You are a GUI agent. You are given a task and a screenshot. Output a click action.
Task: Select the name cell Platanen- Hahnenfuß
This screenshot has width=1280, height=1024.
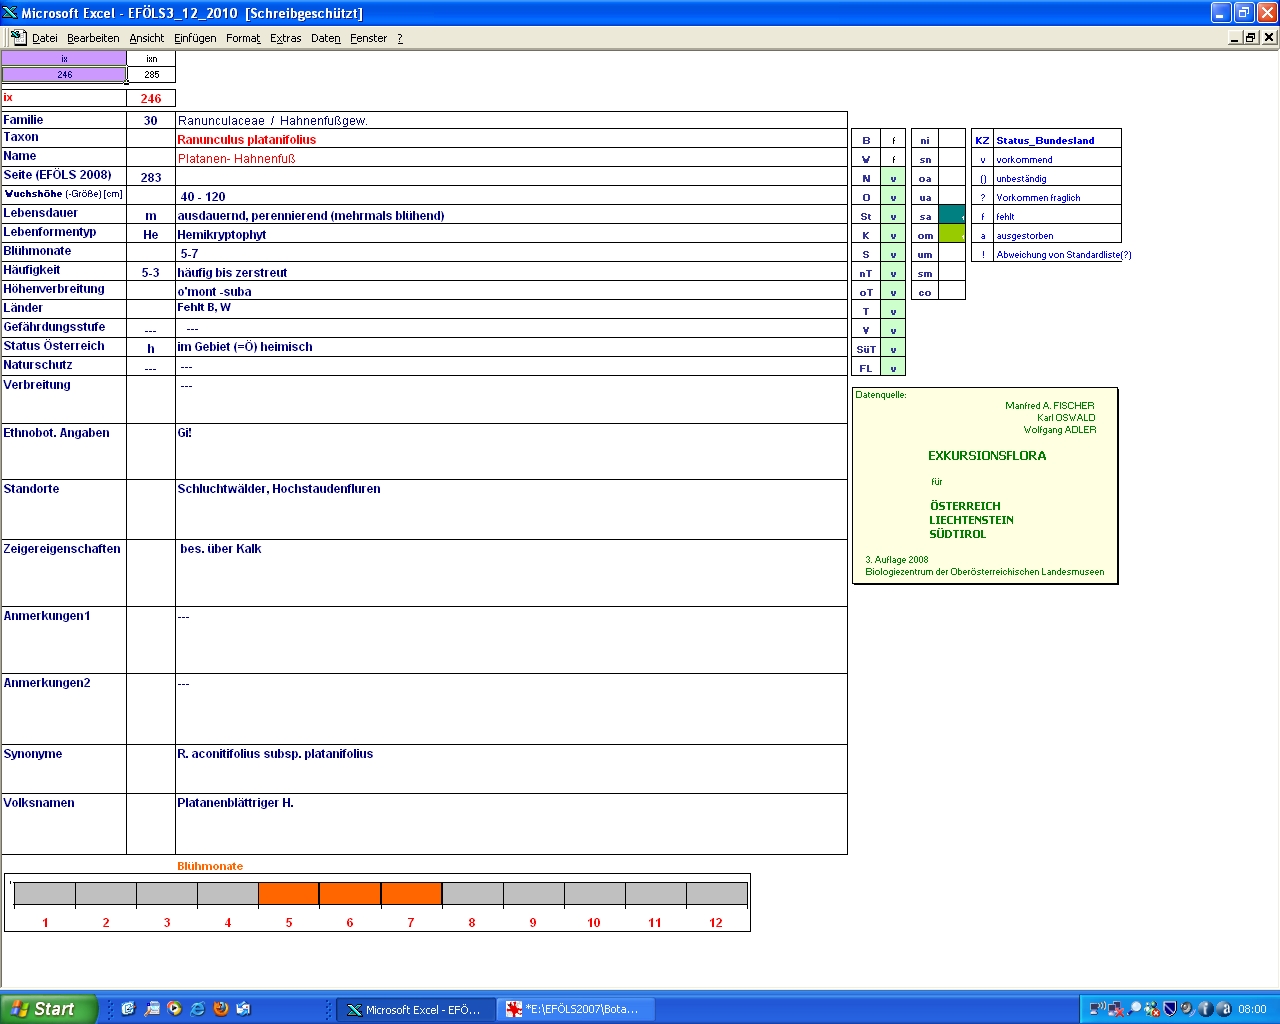[x=511, y=158]
